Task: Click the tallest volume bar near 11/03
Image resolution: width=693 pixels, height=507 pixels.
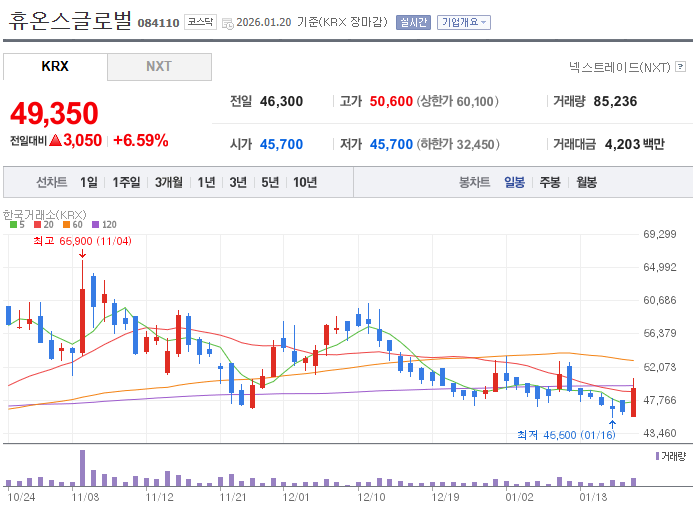Action: coord(82,468)
